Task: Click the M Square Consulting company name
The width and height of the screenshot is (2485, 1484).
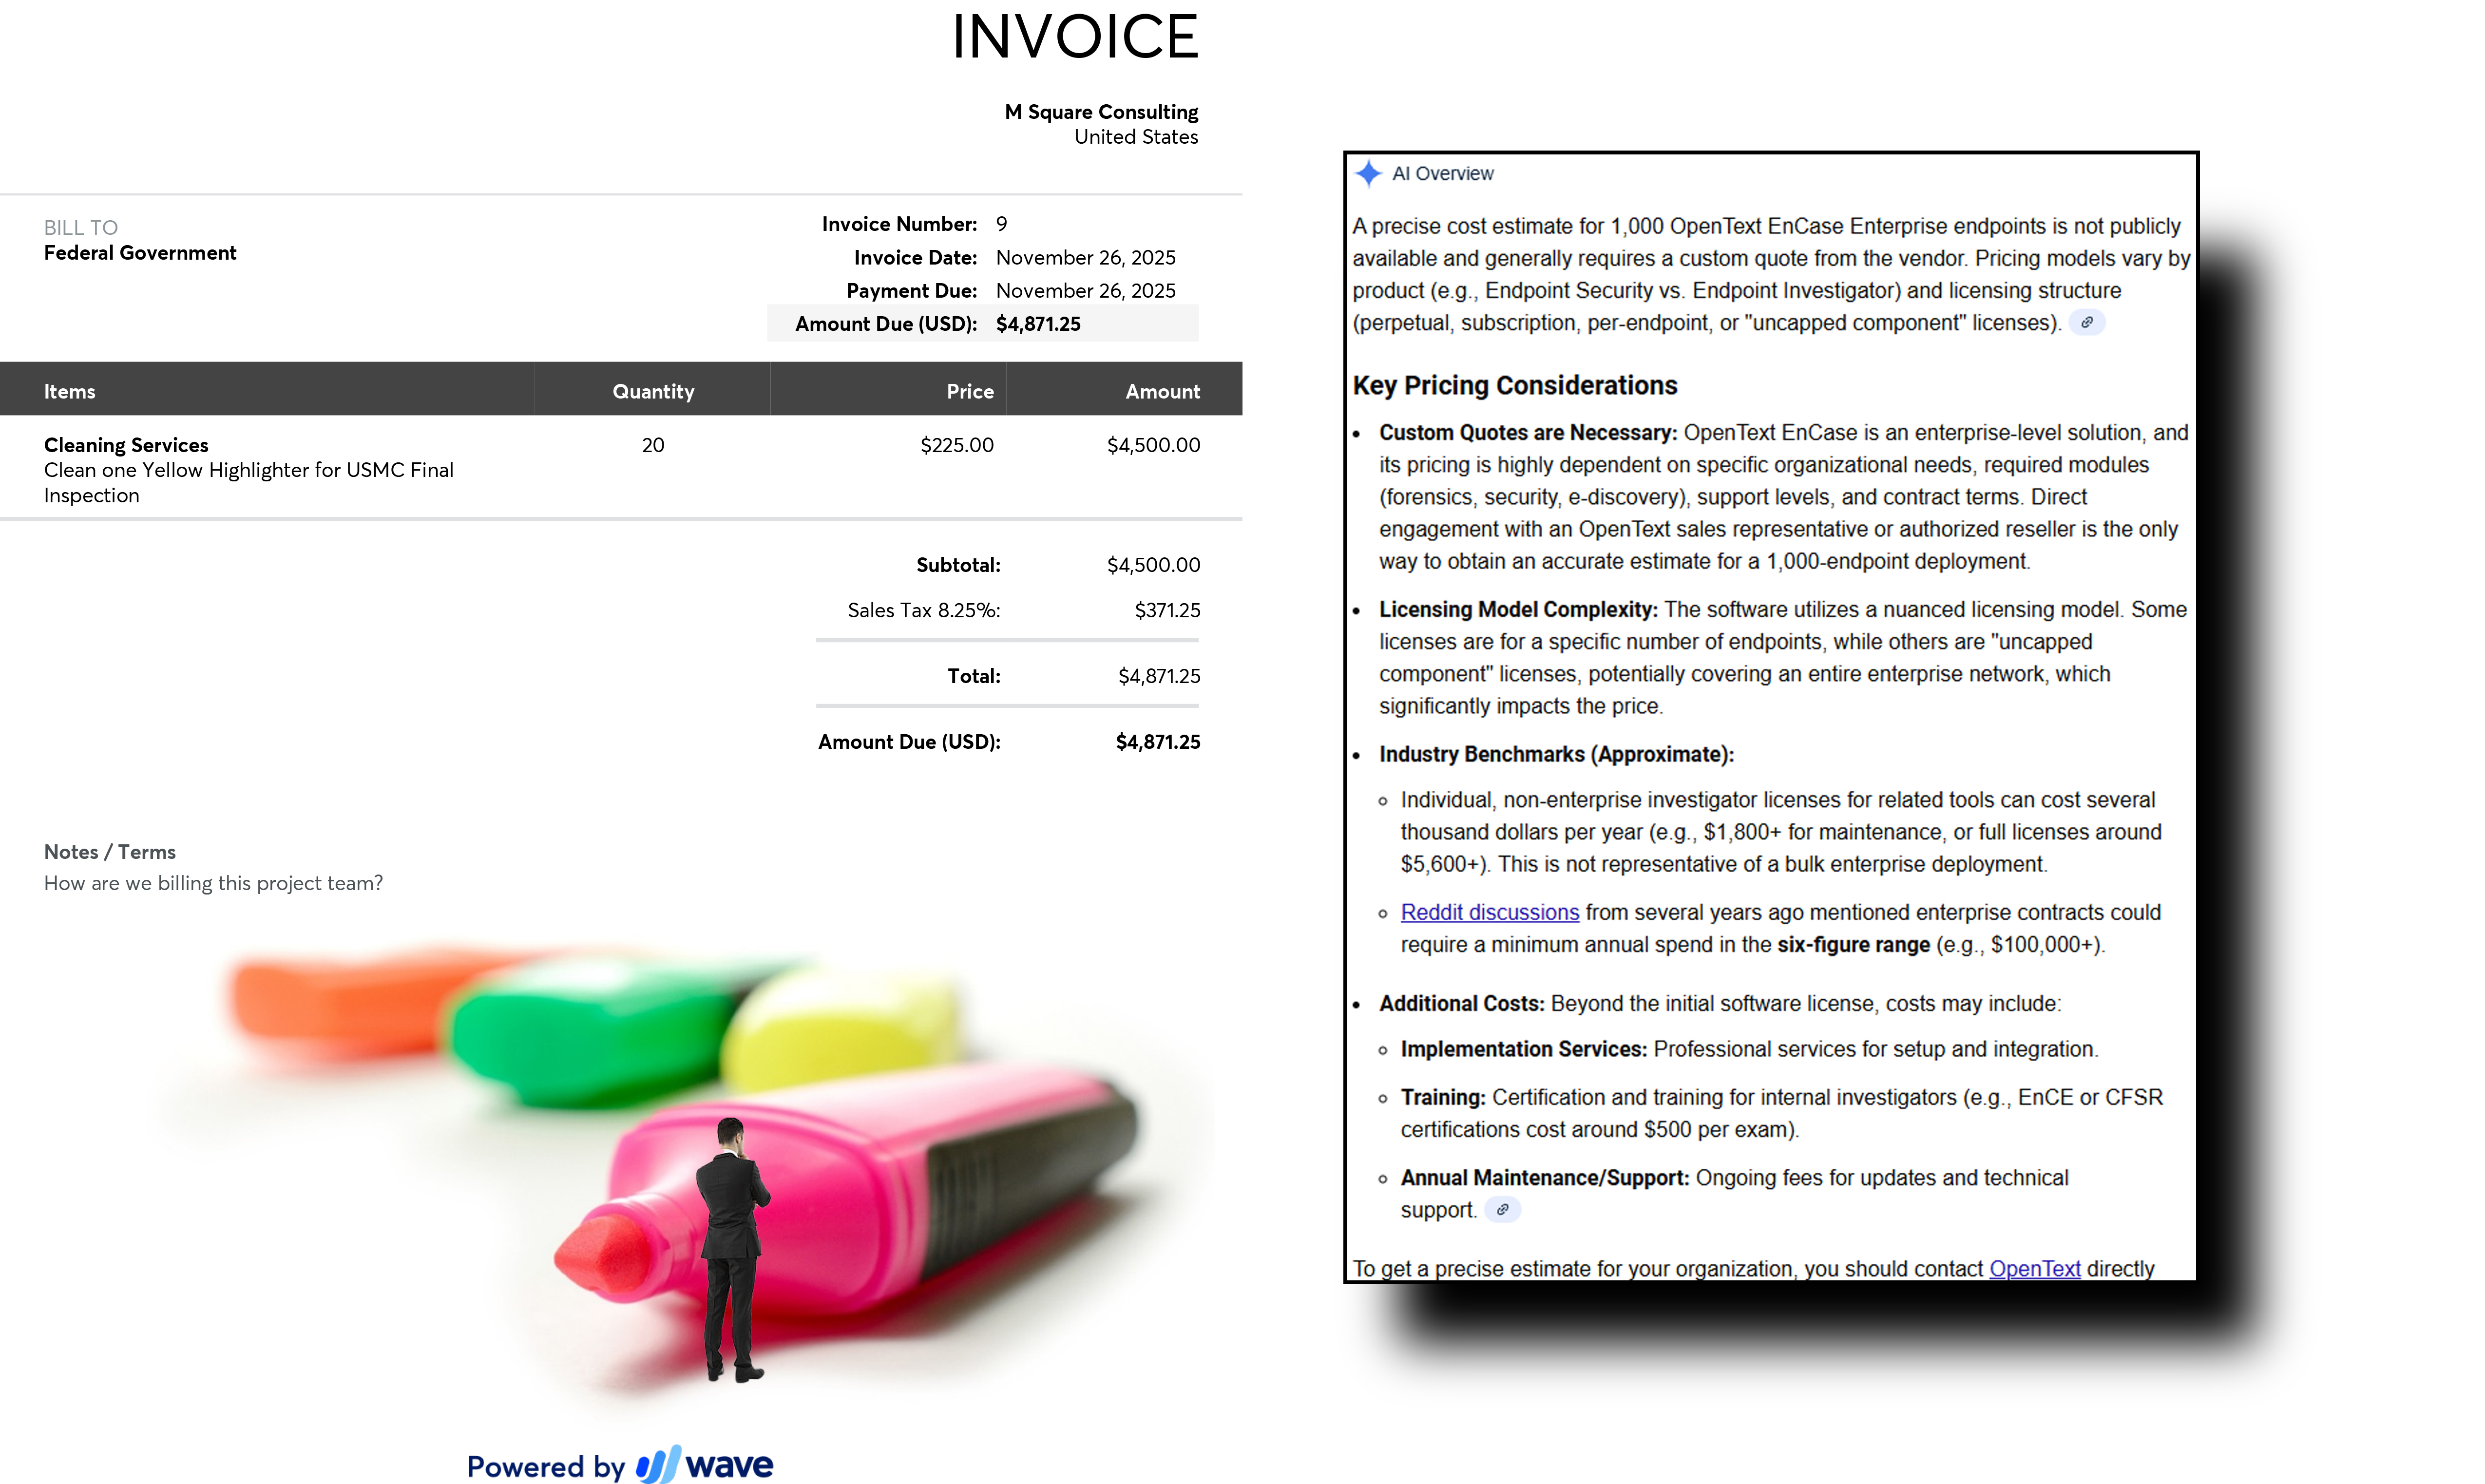Action: click(1100, 112)
